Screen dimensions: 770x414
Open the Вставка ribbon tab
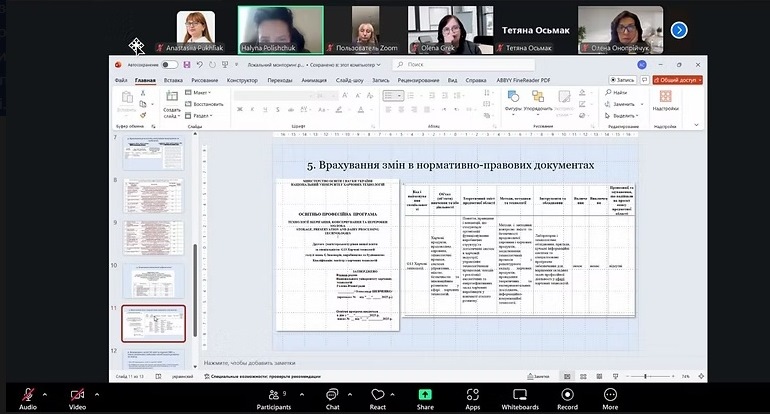[173, 80]
